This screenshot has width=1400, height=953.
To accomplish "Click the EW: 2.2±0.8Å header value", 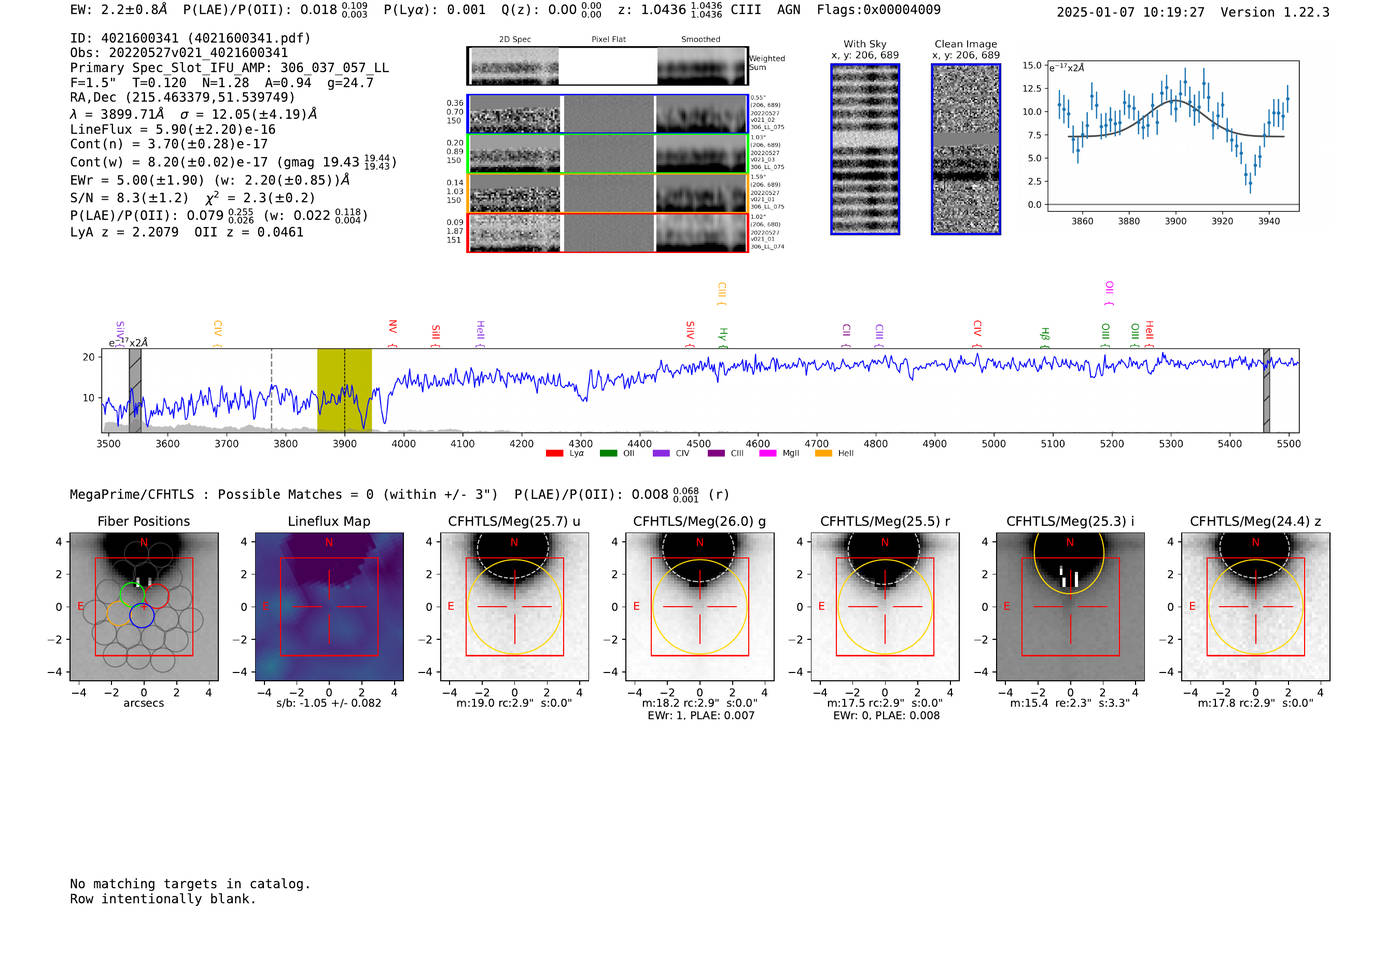I will click(119, 10).
